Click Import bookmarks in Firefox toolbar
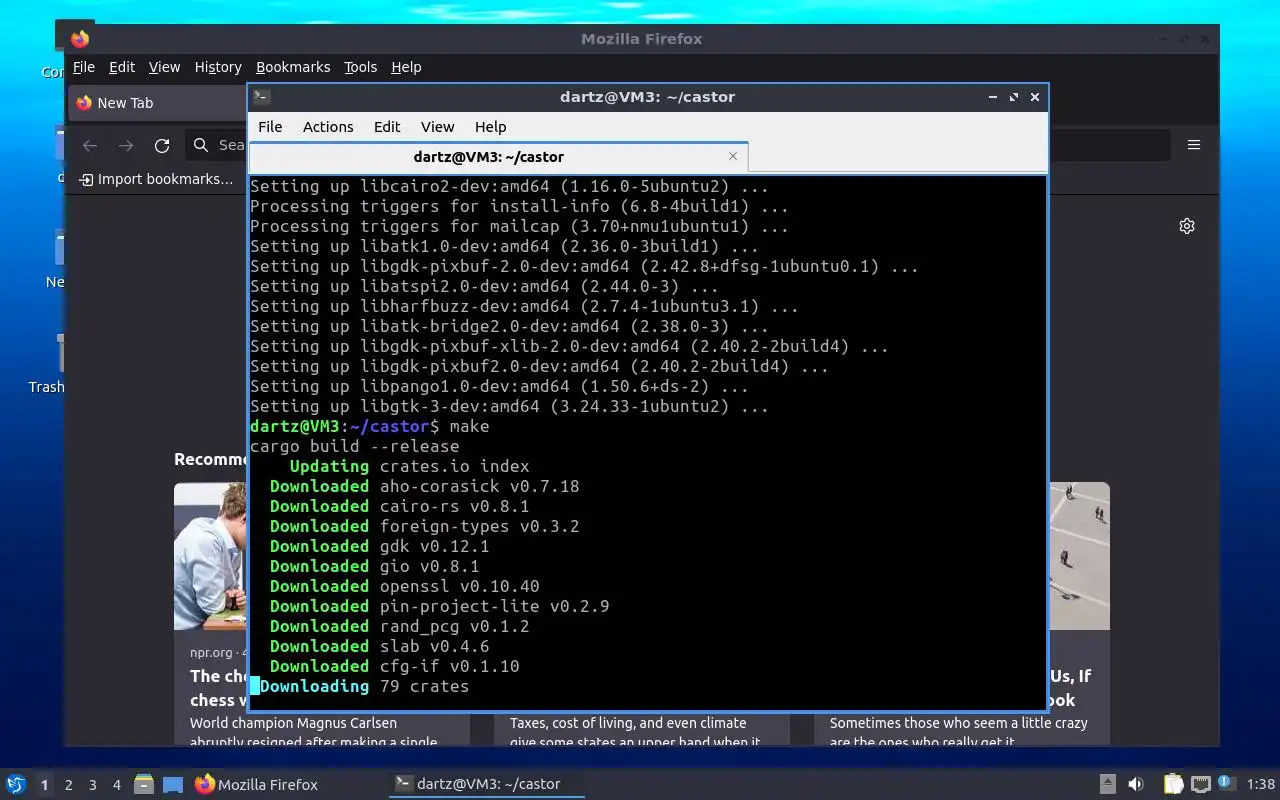The image size is (1280, 800). pos(156,179)
